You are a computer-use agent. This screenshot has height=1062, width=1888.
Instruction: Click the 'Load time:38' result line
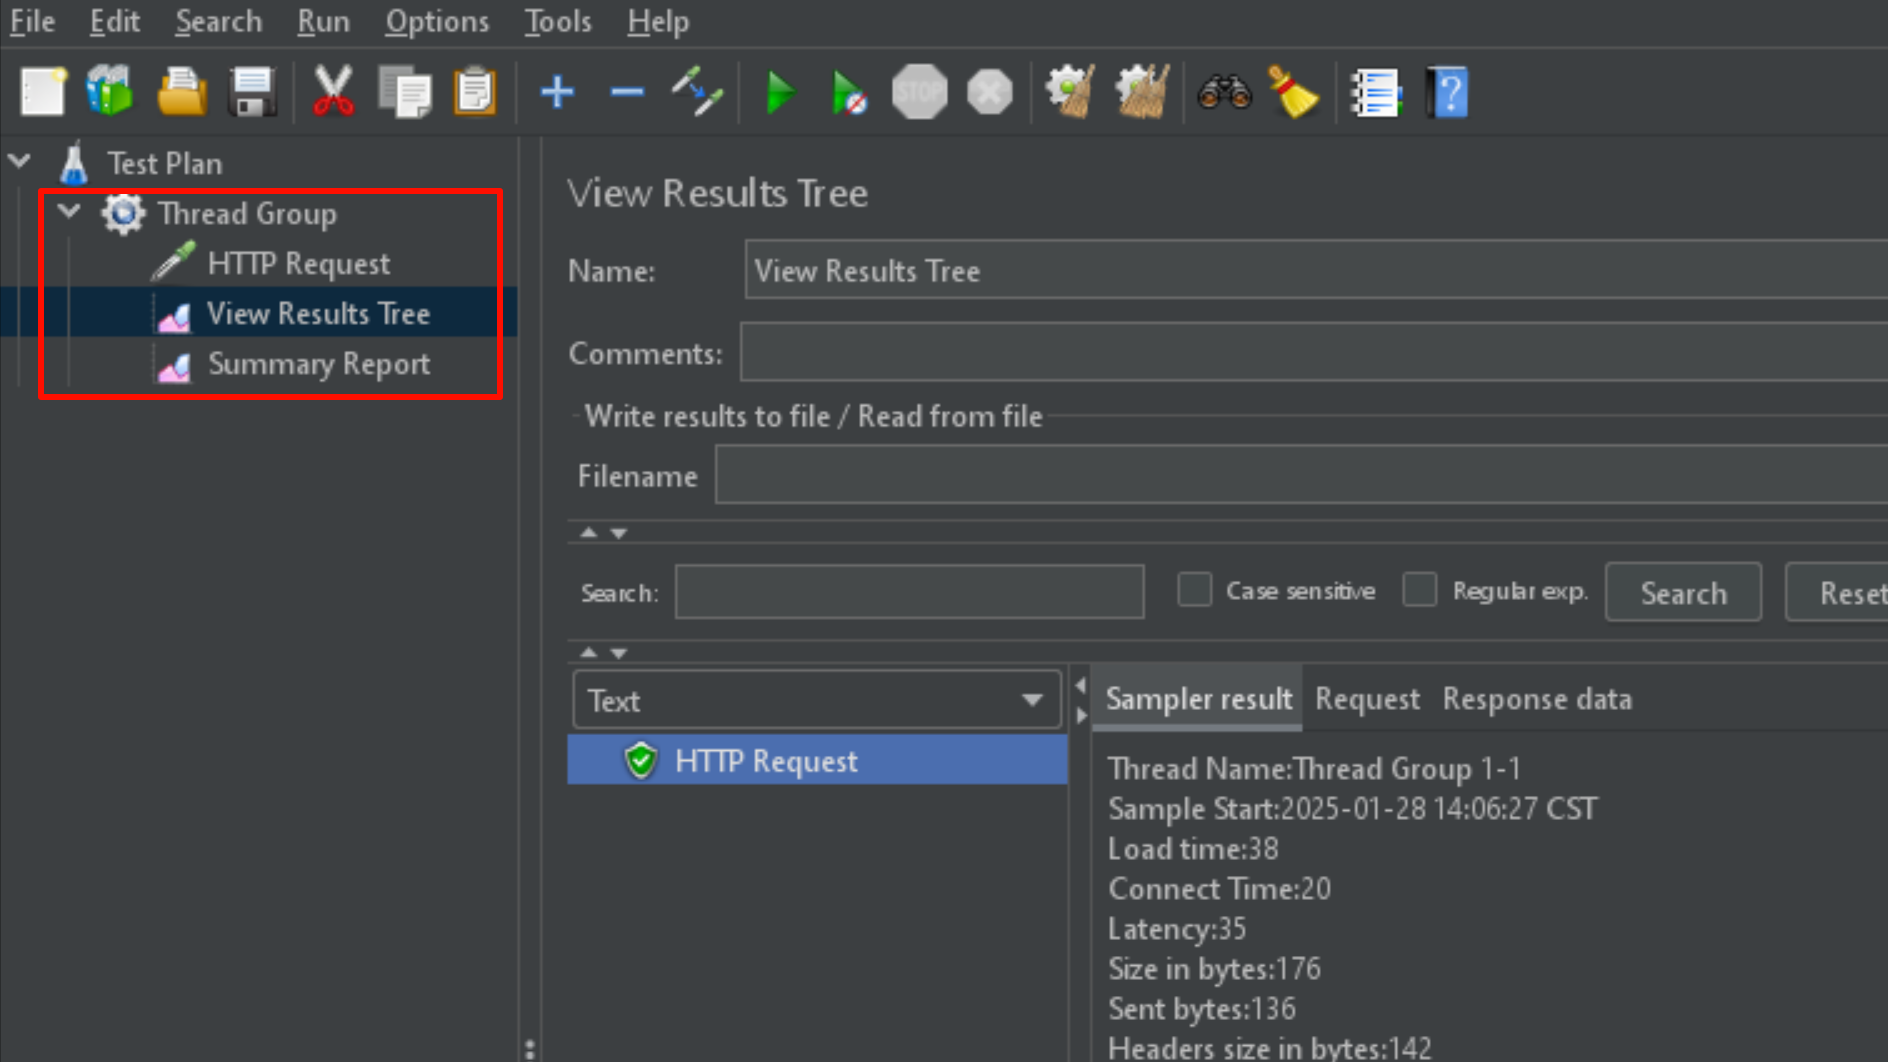[x=1193, y=848]
